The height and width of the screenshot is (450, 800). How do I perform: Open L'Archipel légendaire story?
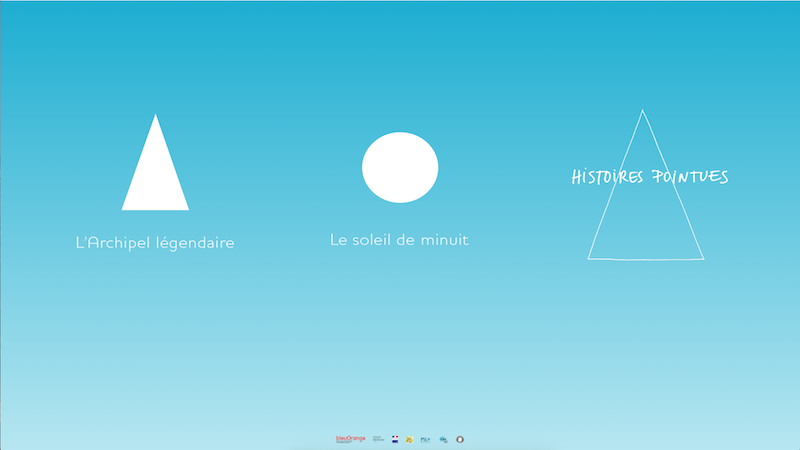click(x=155, y=243)
